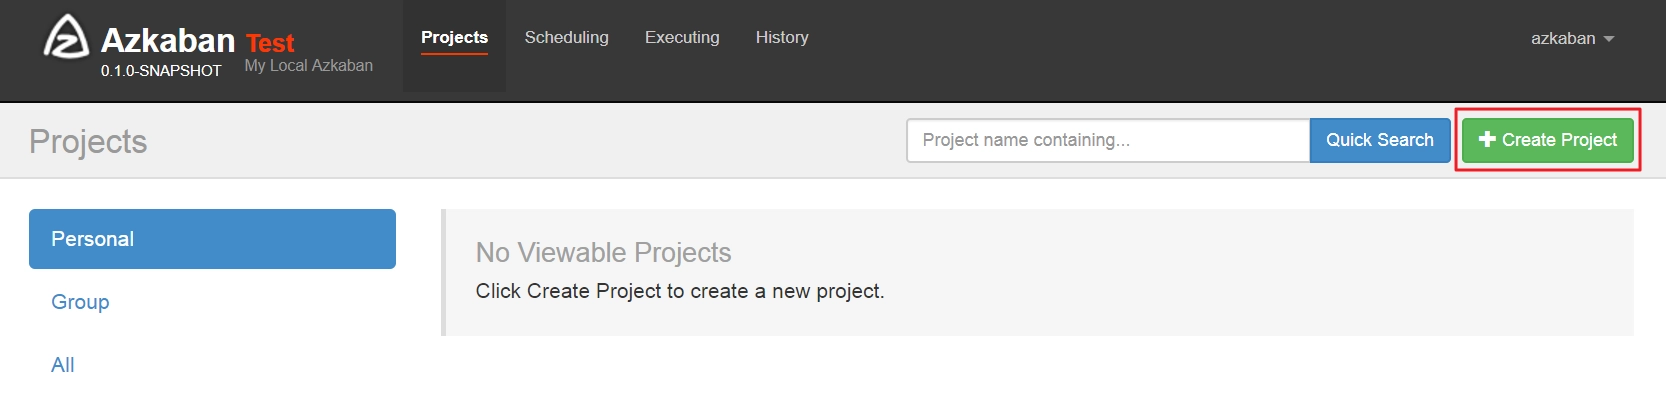1666x418 pixels.
Task: Select the Personal projects filter
Action: point(212,239)
